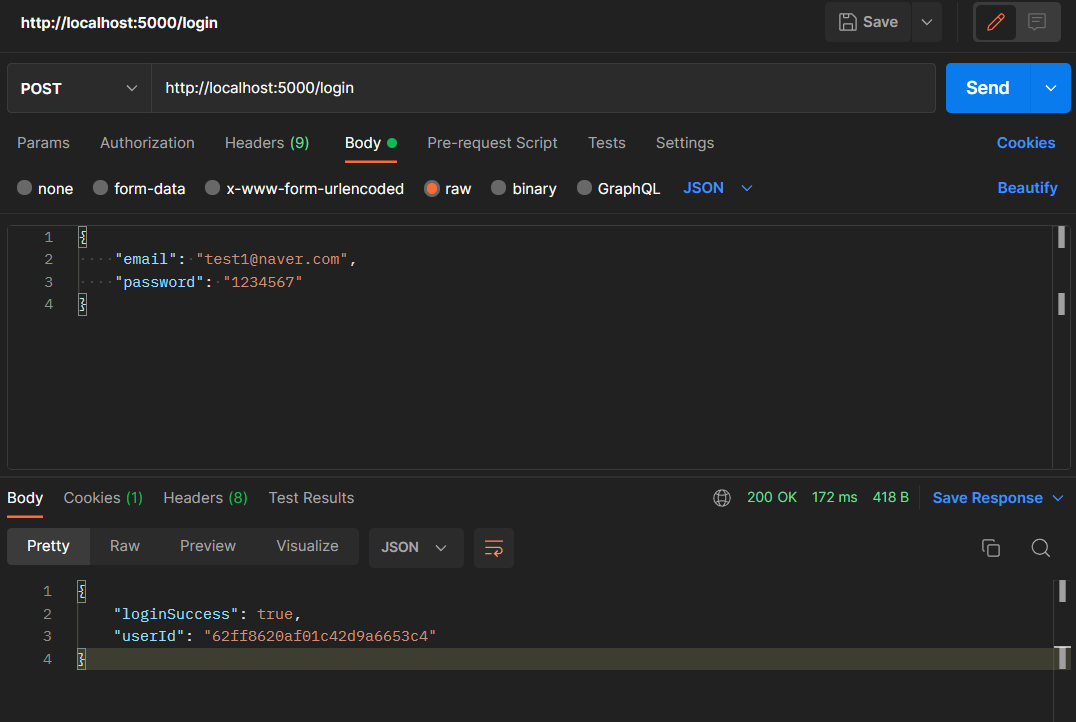Select the raw body radio button
The width and height of the screenshot is (1076, 722).
[x=432, y=188]
